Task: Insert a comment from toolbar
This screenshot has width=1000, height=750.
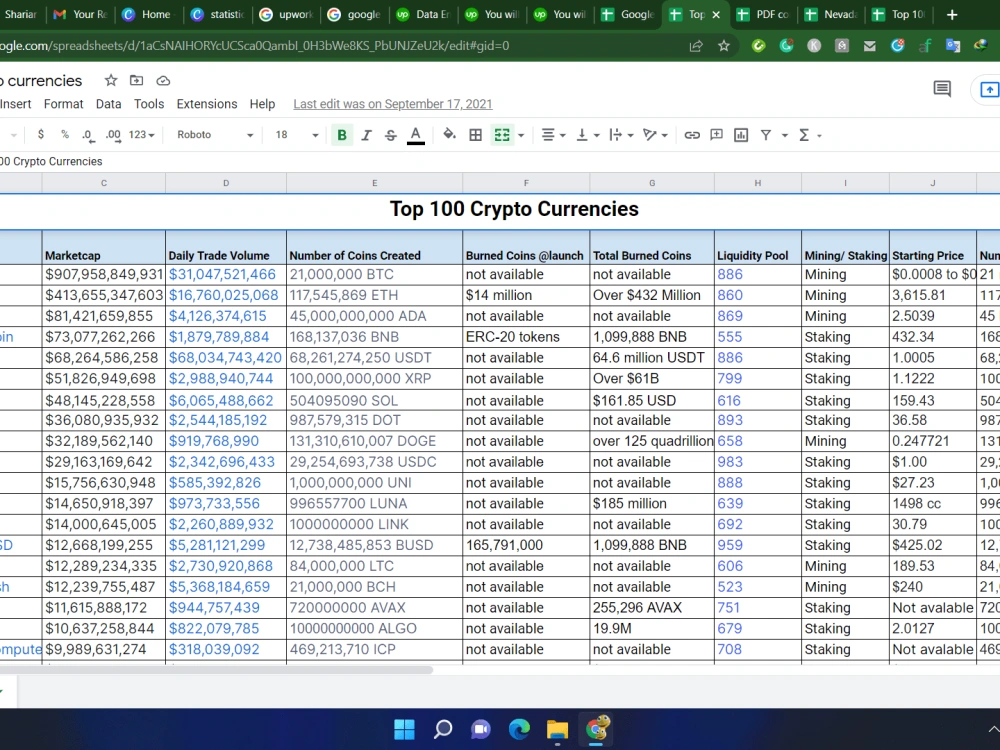Action: point(716,135)
